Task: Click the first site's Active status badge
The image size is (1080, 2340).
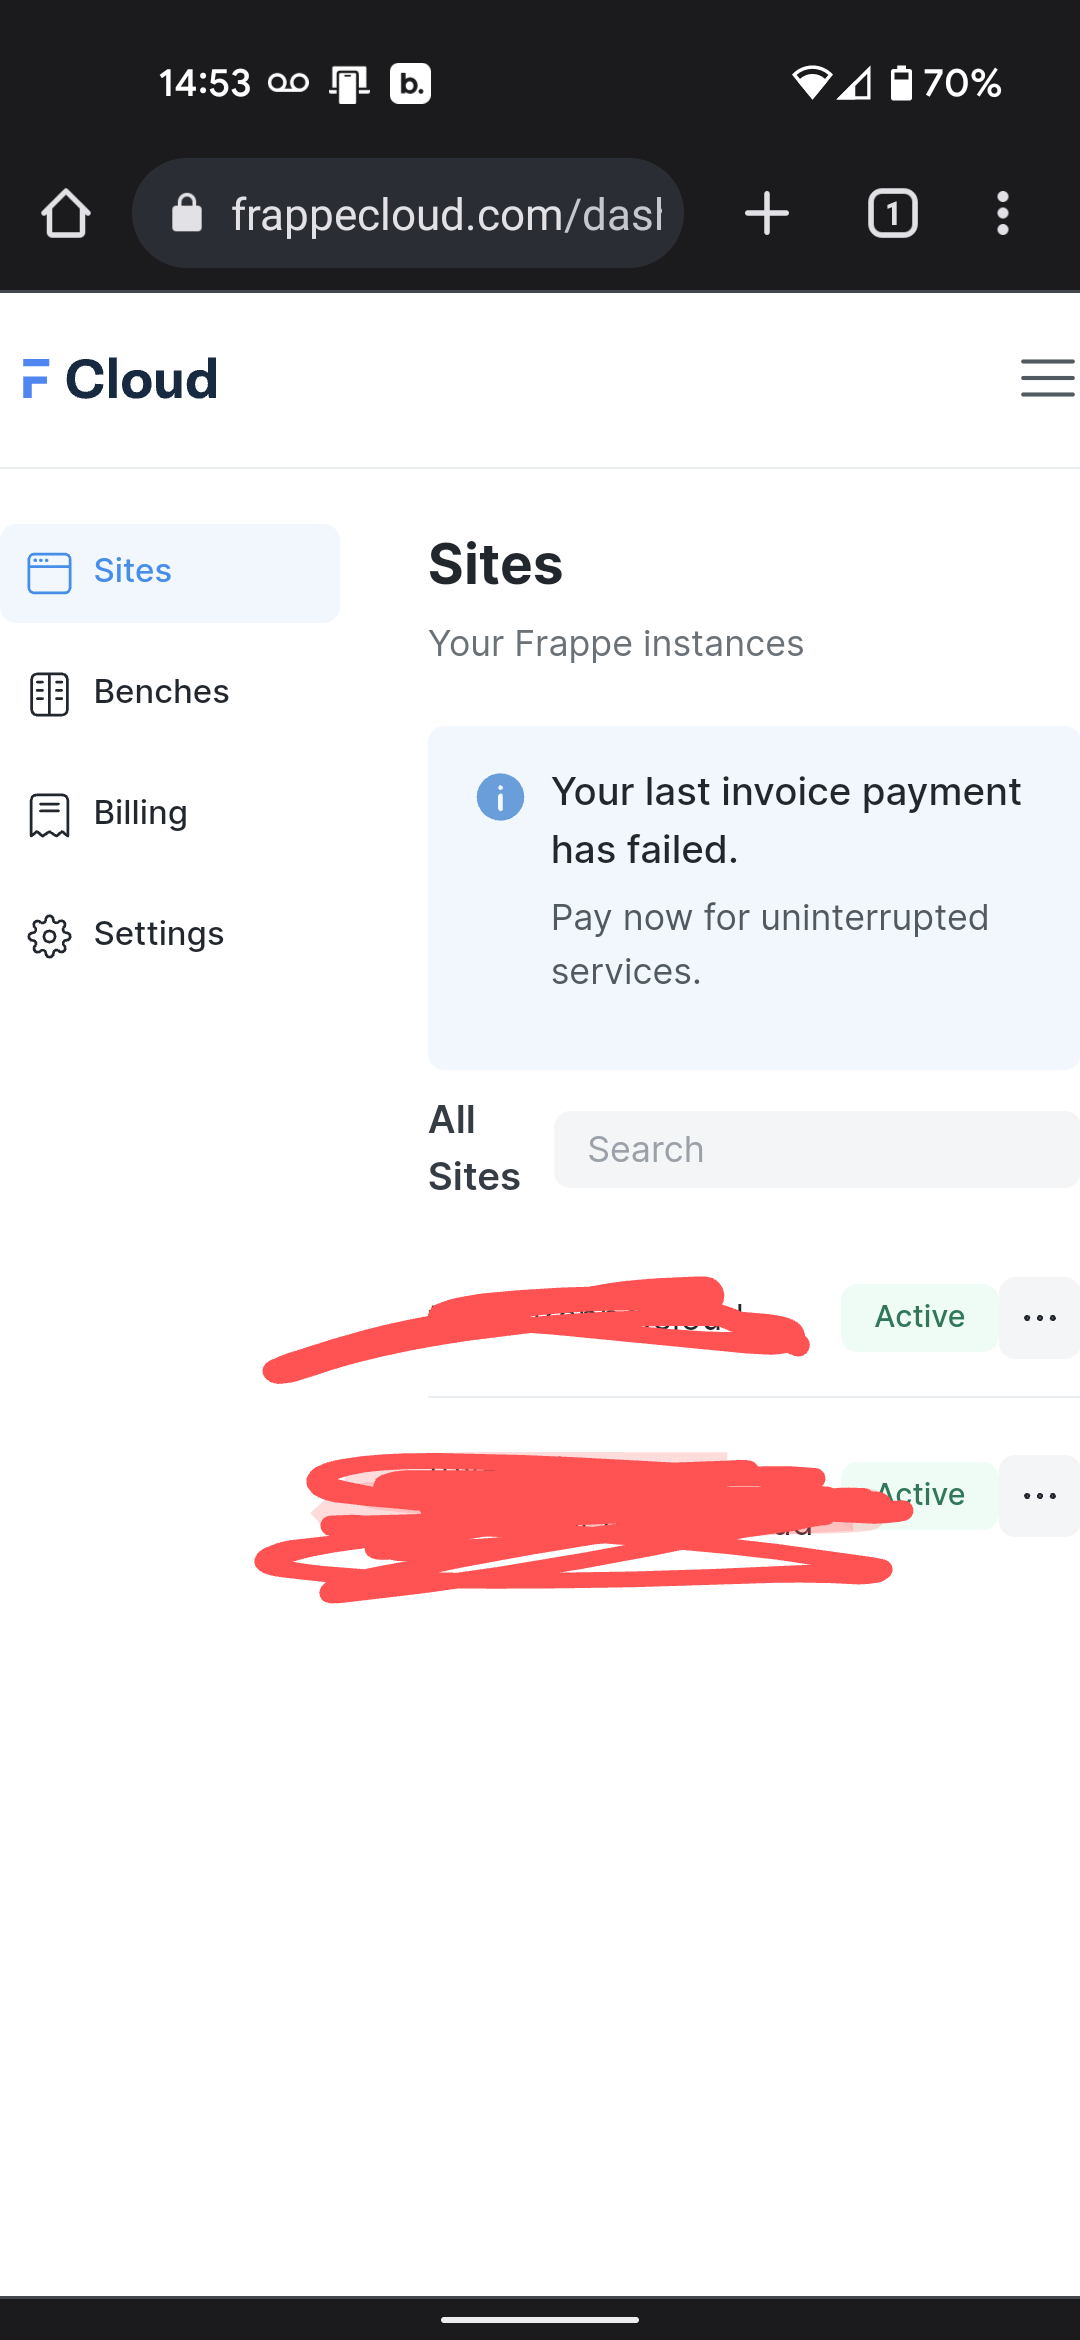Action: [917, 1317]
